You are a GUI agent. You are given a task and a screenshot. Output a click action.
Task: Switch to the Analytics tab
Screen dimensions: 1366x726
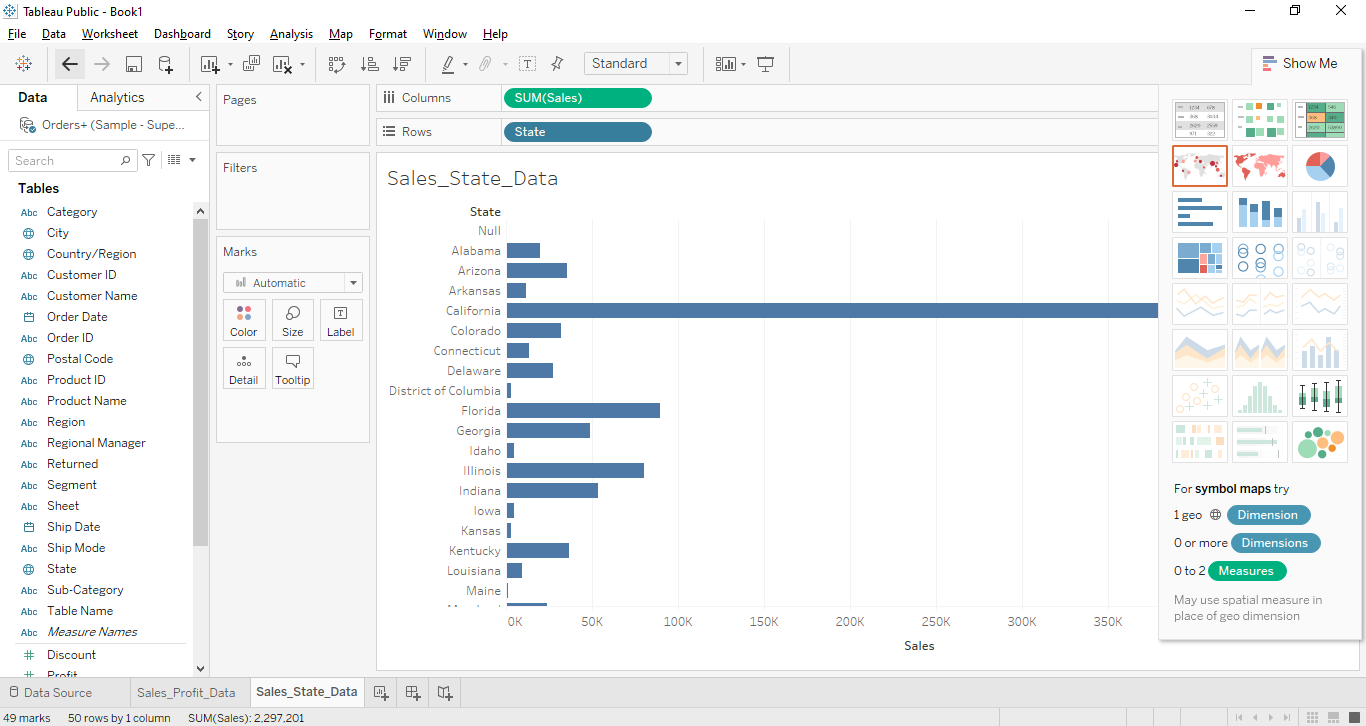pyautogui.click(x=117, y=97)
